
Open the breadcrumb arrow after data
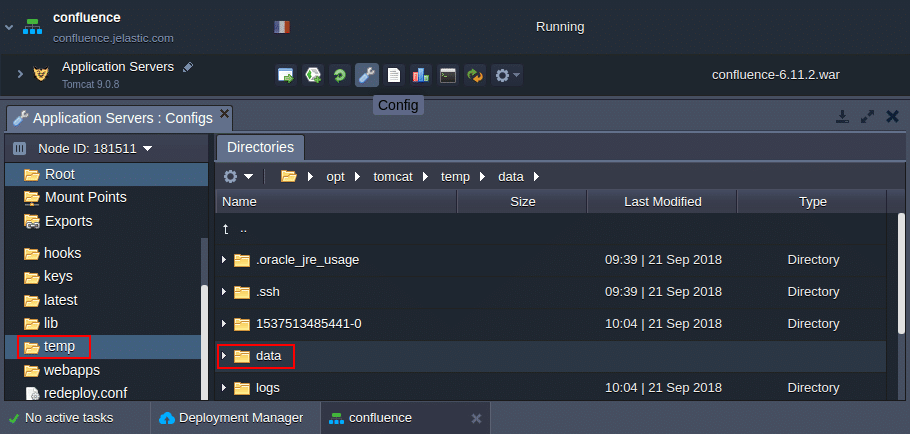(536, 177)
